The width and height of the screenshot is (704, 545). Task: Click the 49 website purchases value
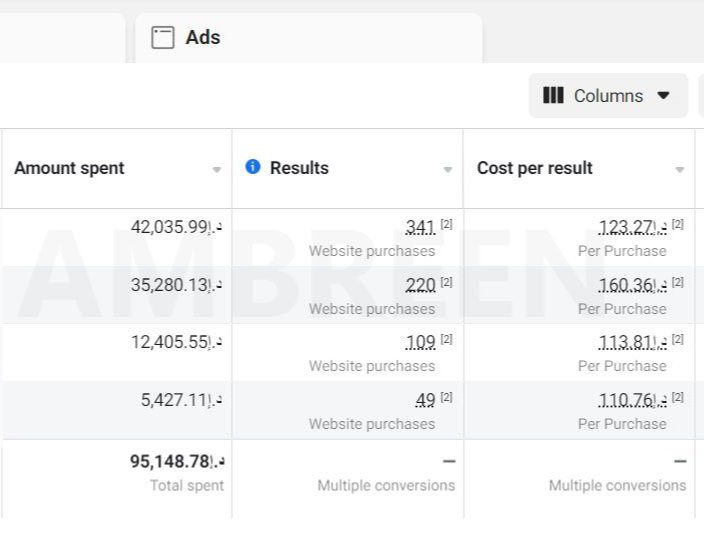click(425, 401)
